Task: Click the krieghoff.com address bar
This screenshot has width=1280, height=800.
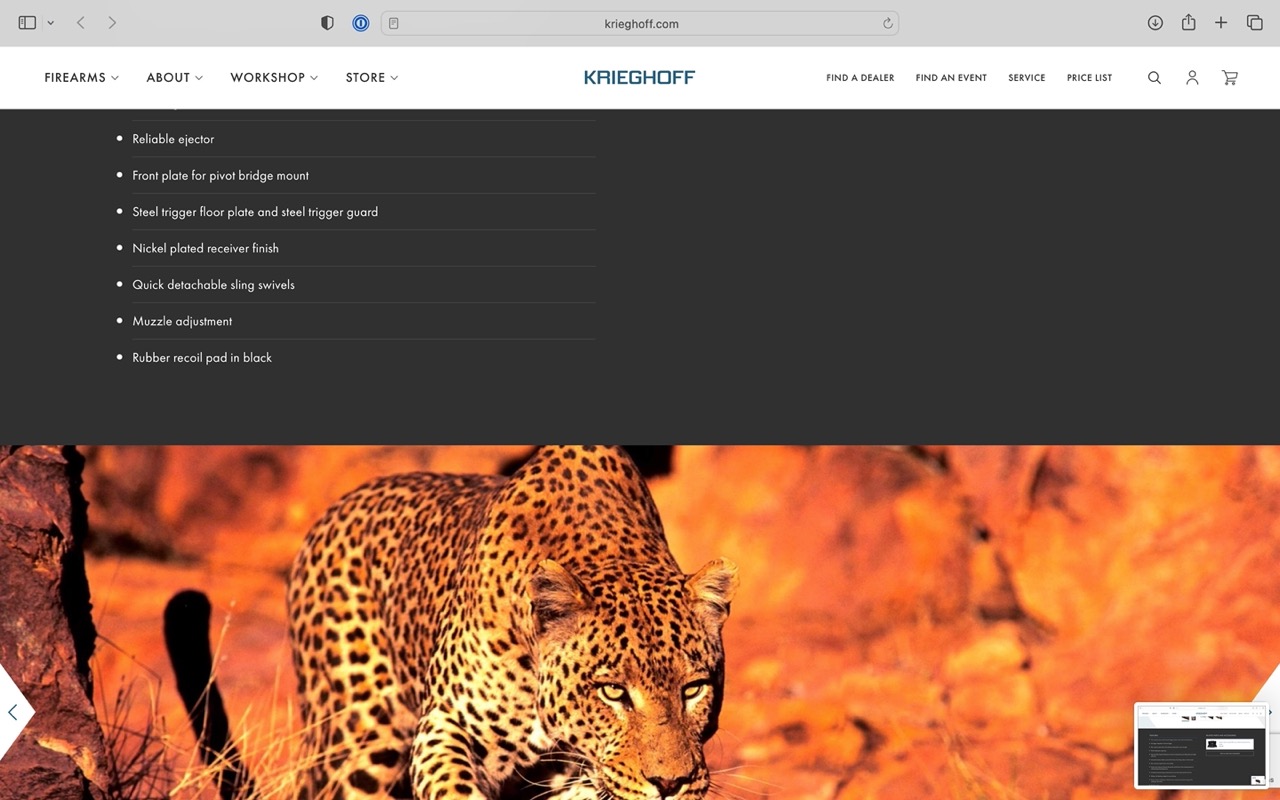Action: point(641,23)
